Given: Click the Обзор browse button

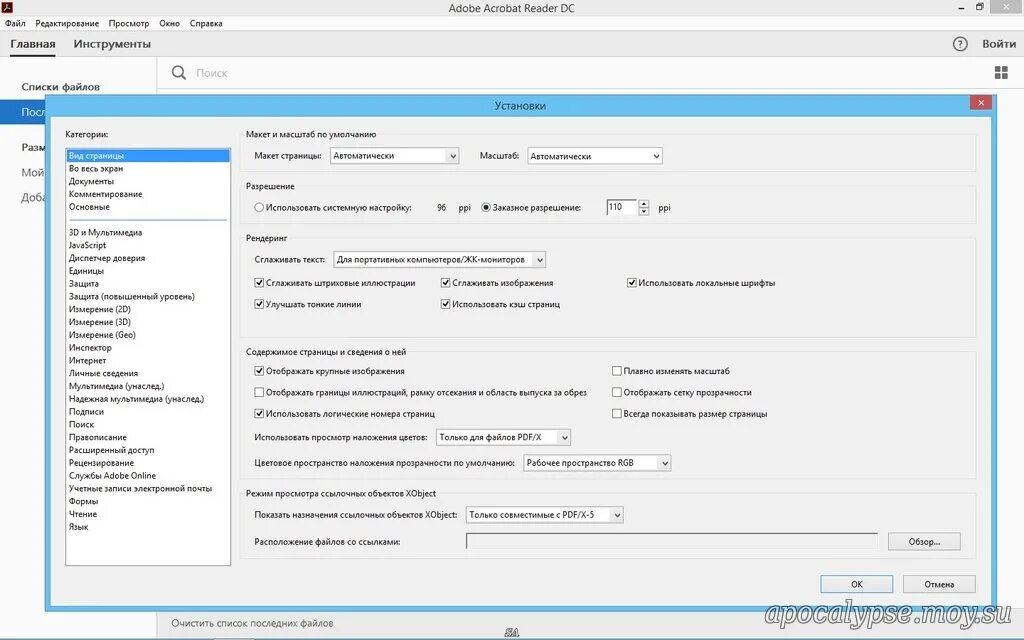Looking at the screenshot, I should click(924, 541).
